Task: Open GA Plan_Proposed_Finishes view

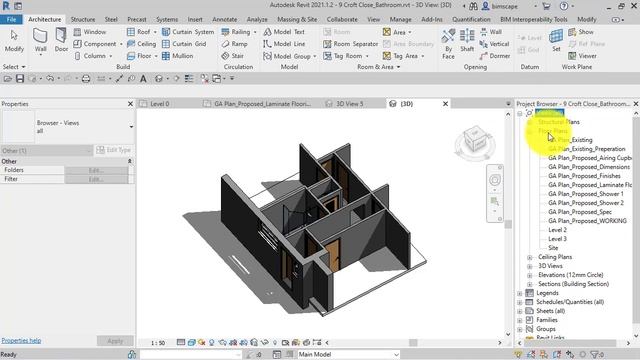Action: tap(584, 176)
